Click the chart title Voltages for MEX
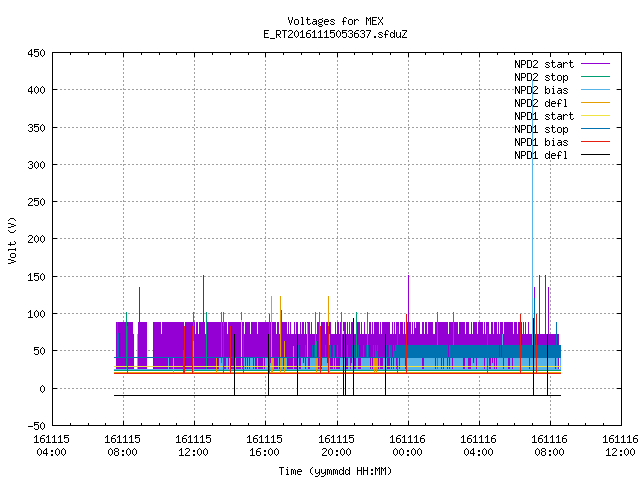This screenshot has height=480, width=640. 335,21
